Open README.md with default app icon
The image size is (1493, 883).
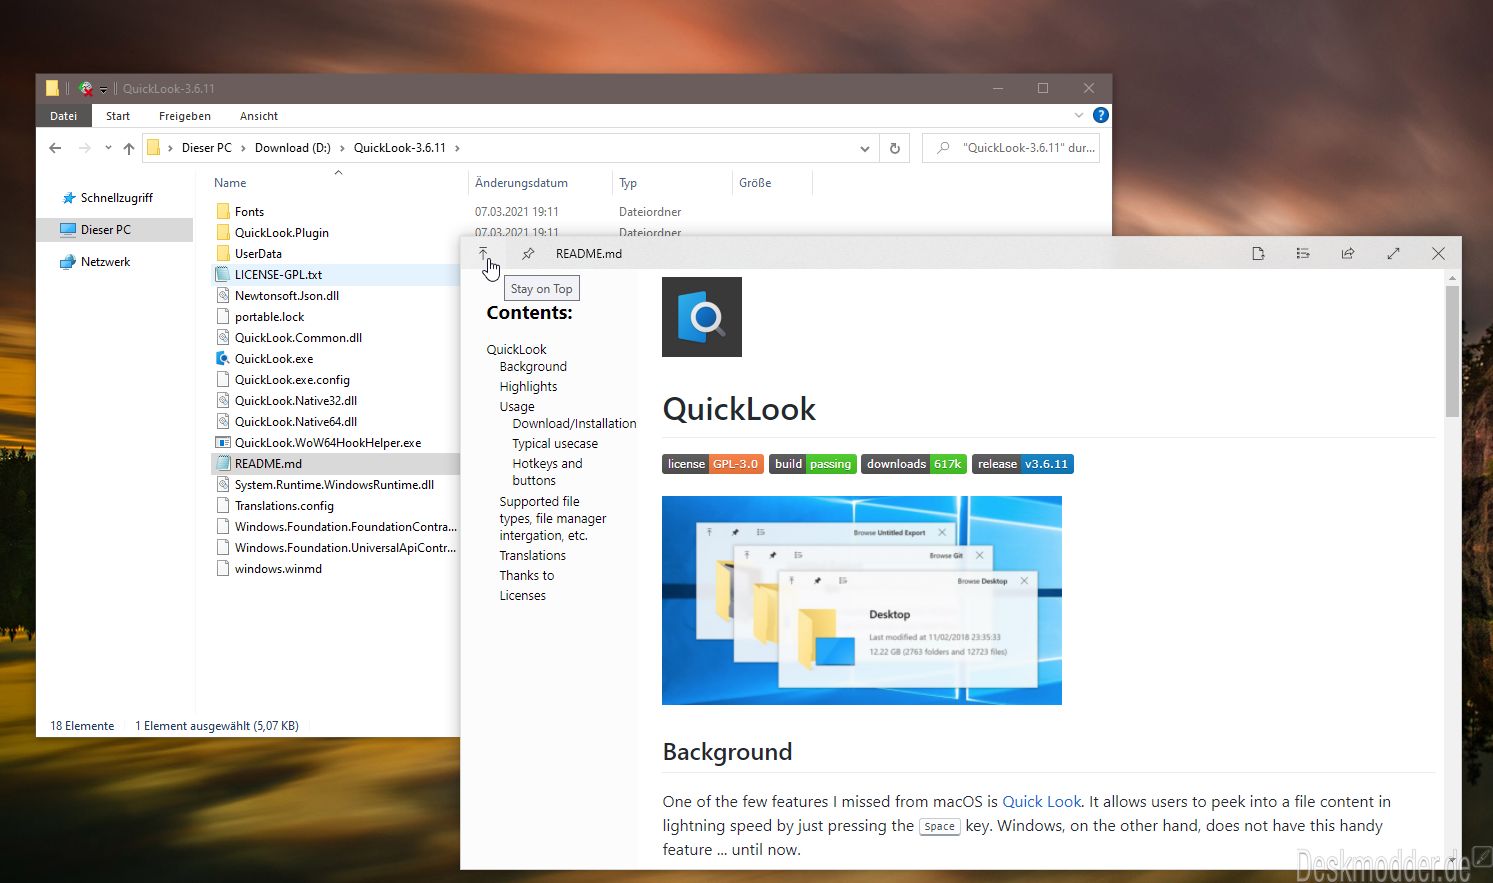(1258, 254)
